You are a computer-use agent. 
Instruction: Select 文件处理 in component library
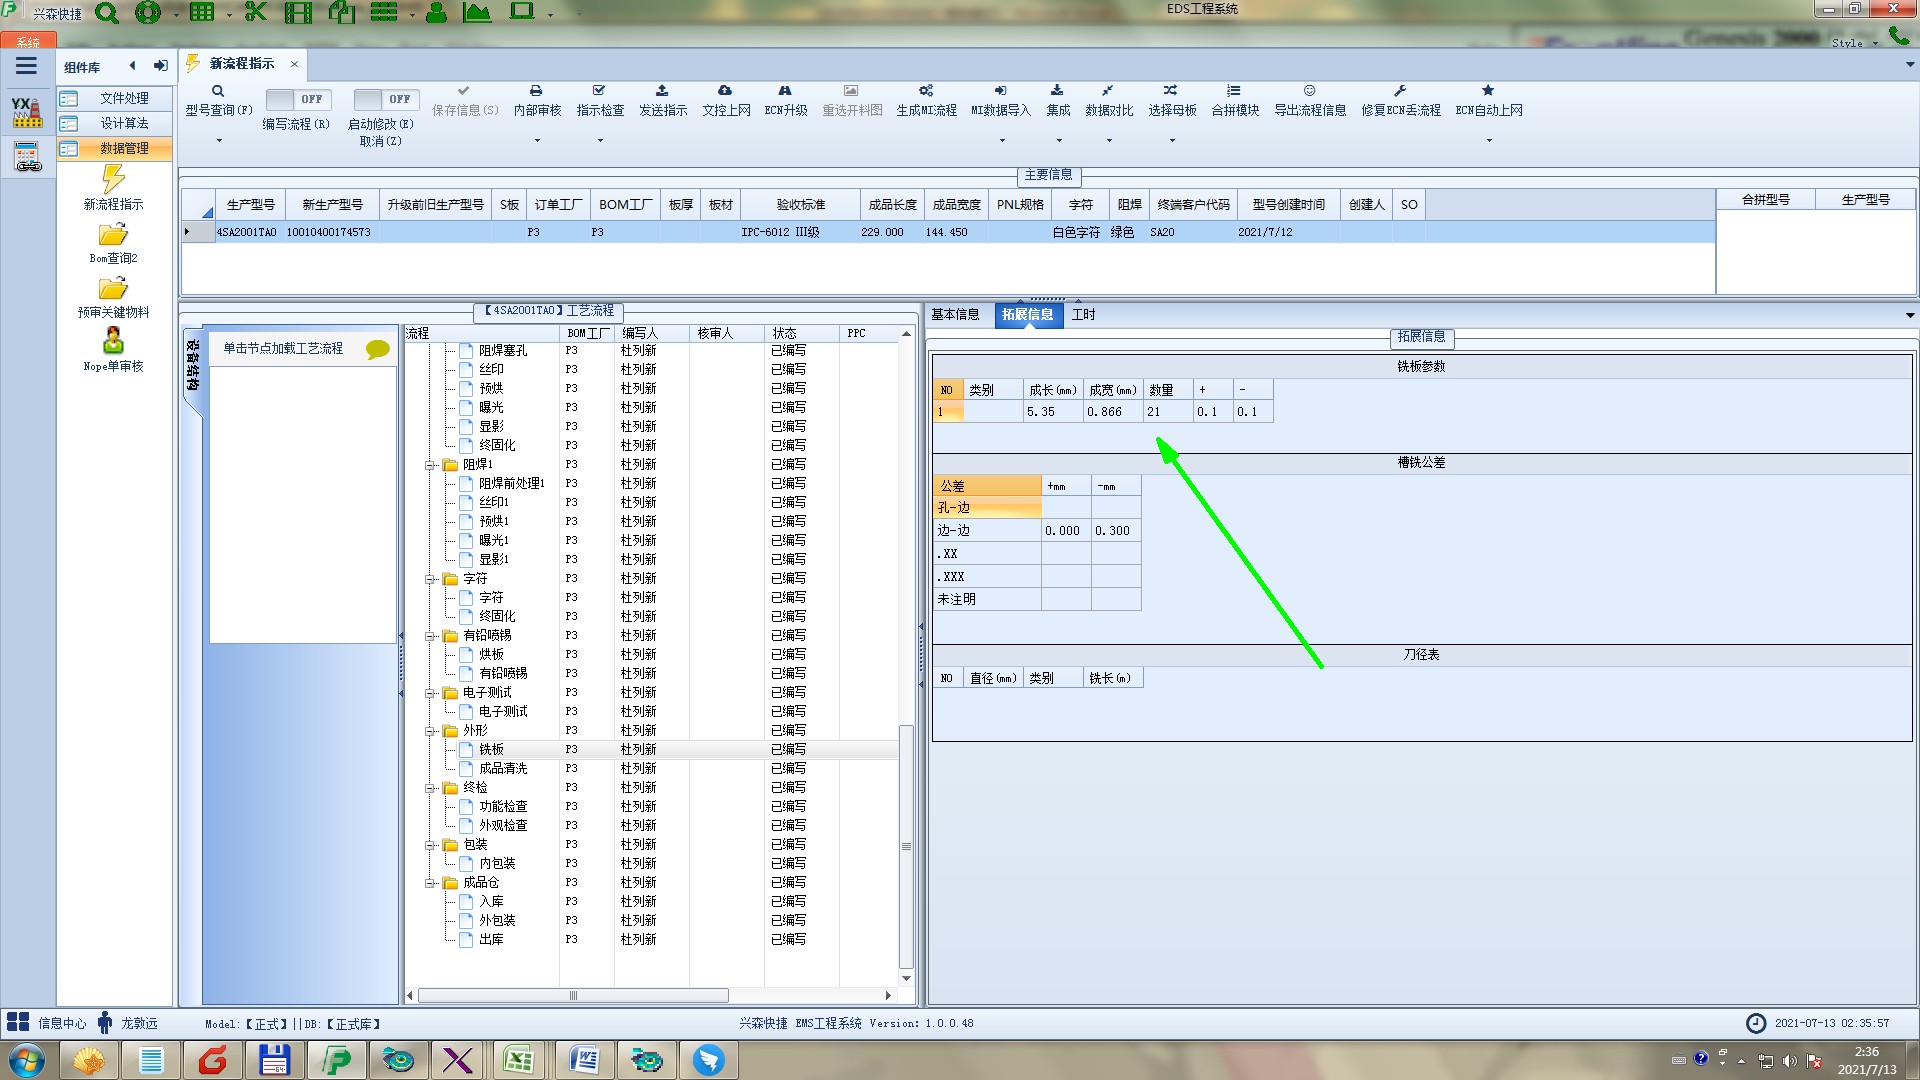[x=124, y=98]
